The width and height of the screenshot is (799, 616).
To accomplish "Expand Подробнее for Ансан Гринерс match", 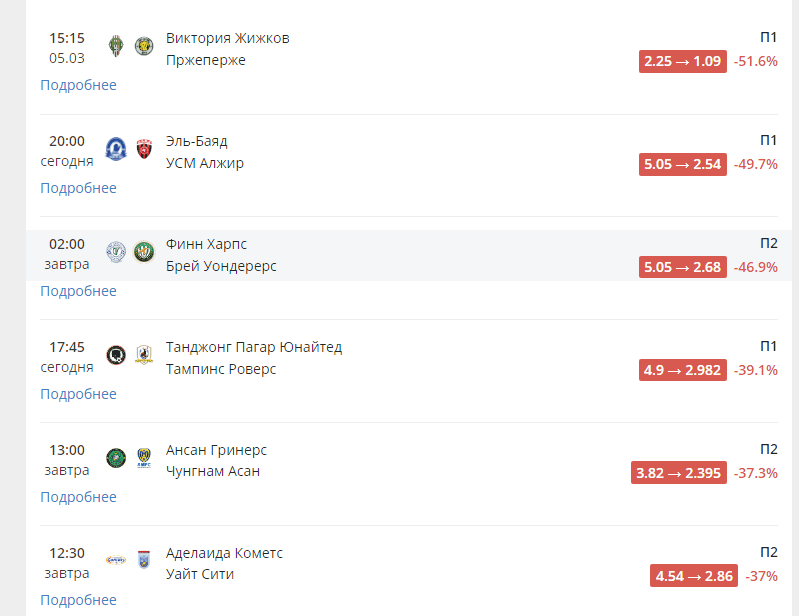I will (78, 497).
